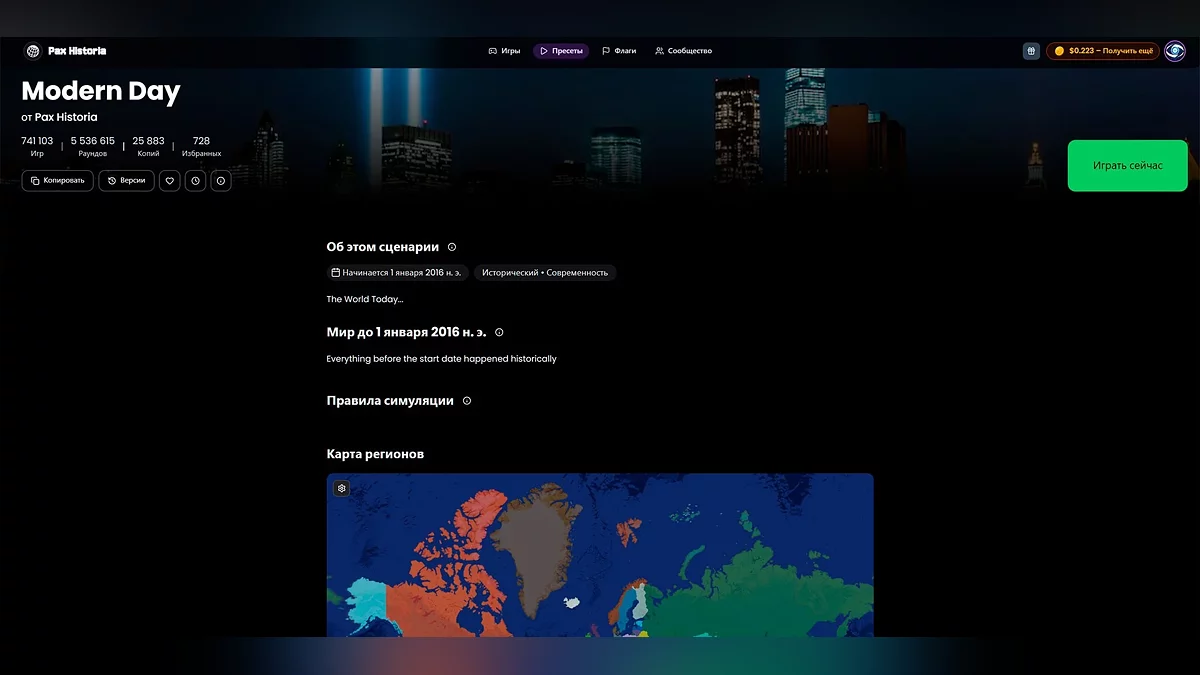The image size is (1200, 675).
Task: Expand Мир до 1 января 2016 section arrow
Action: pyautogui.click(x=499, y=332)
